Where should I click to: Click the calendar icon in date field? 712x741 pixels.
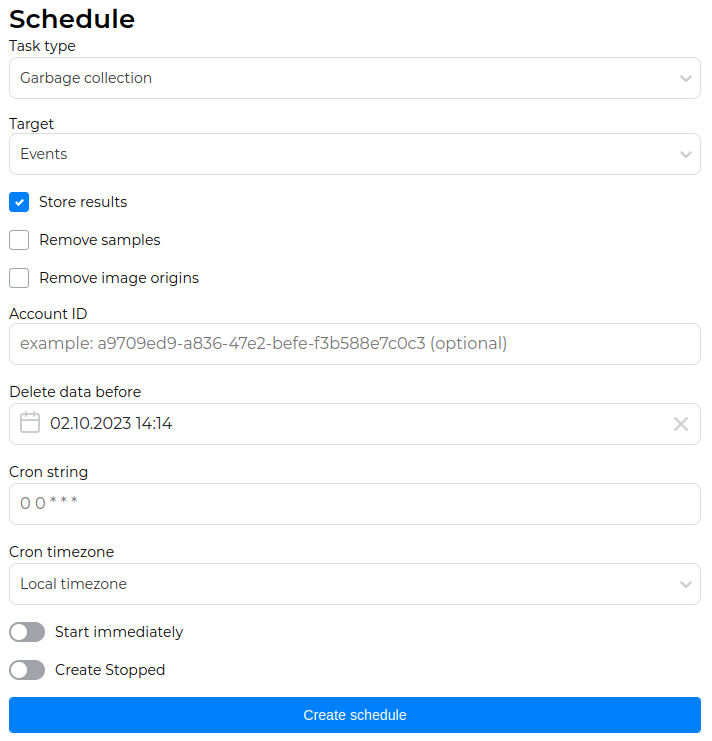(x=30, y=423)
